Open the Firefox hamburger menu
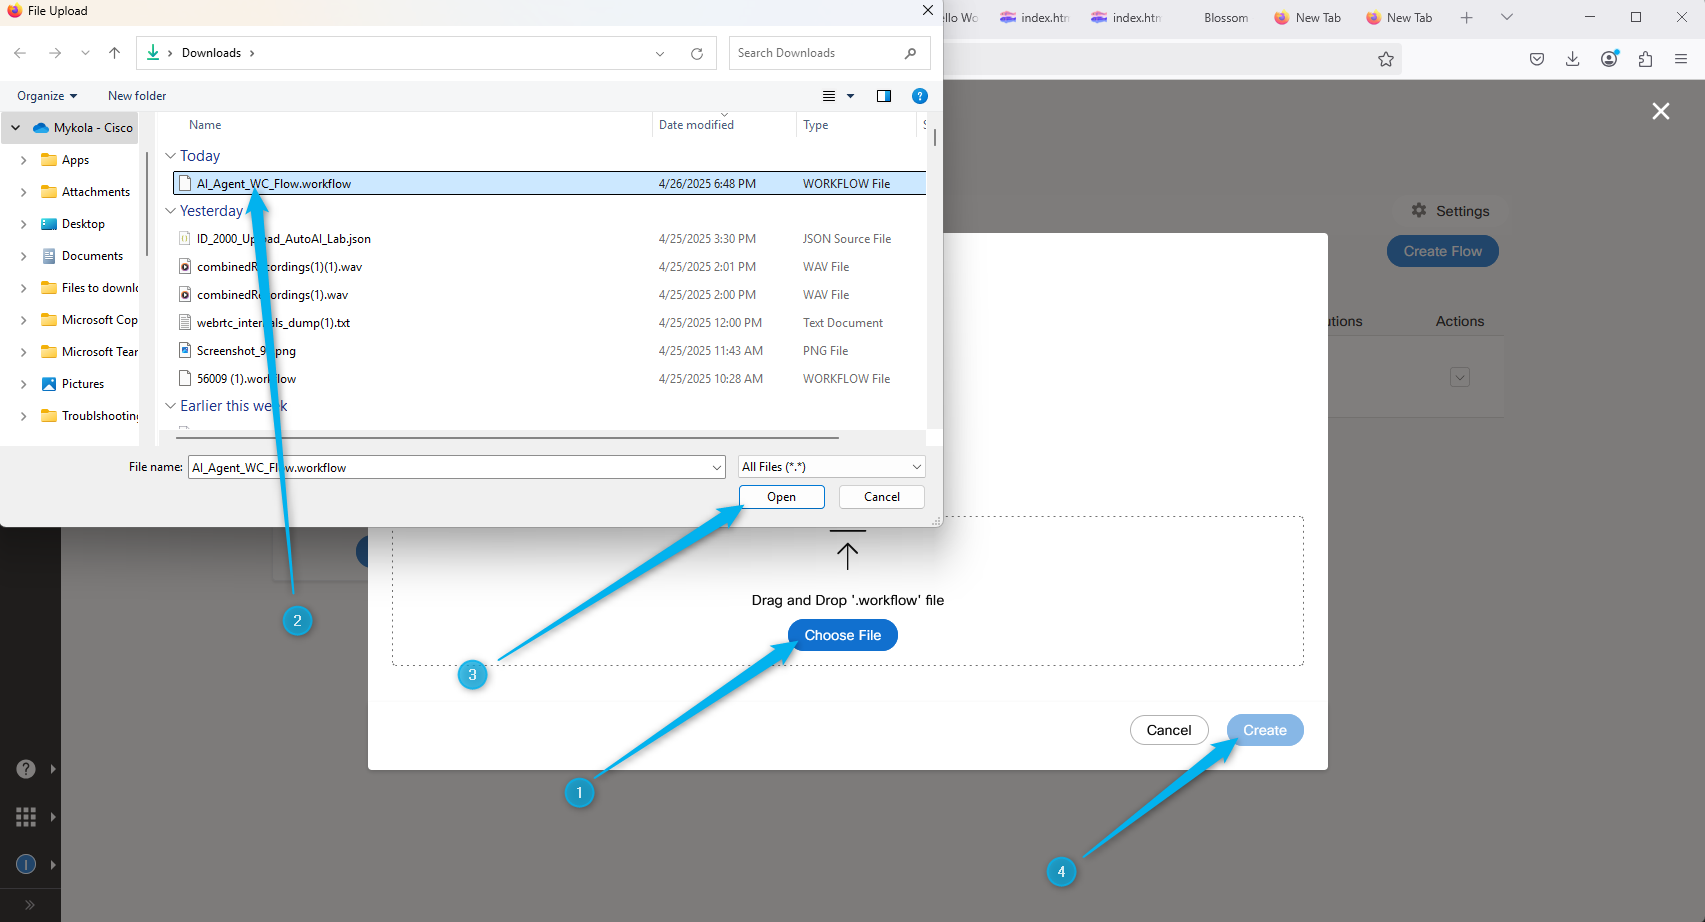The width and height of the screenshot is (1705, 922). pyautogui.click(x=1681, y=59)
